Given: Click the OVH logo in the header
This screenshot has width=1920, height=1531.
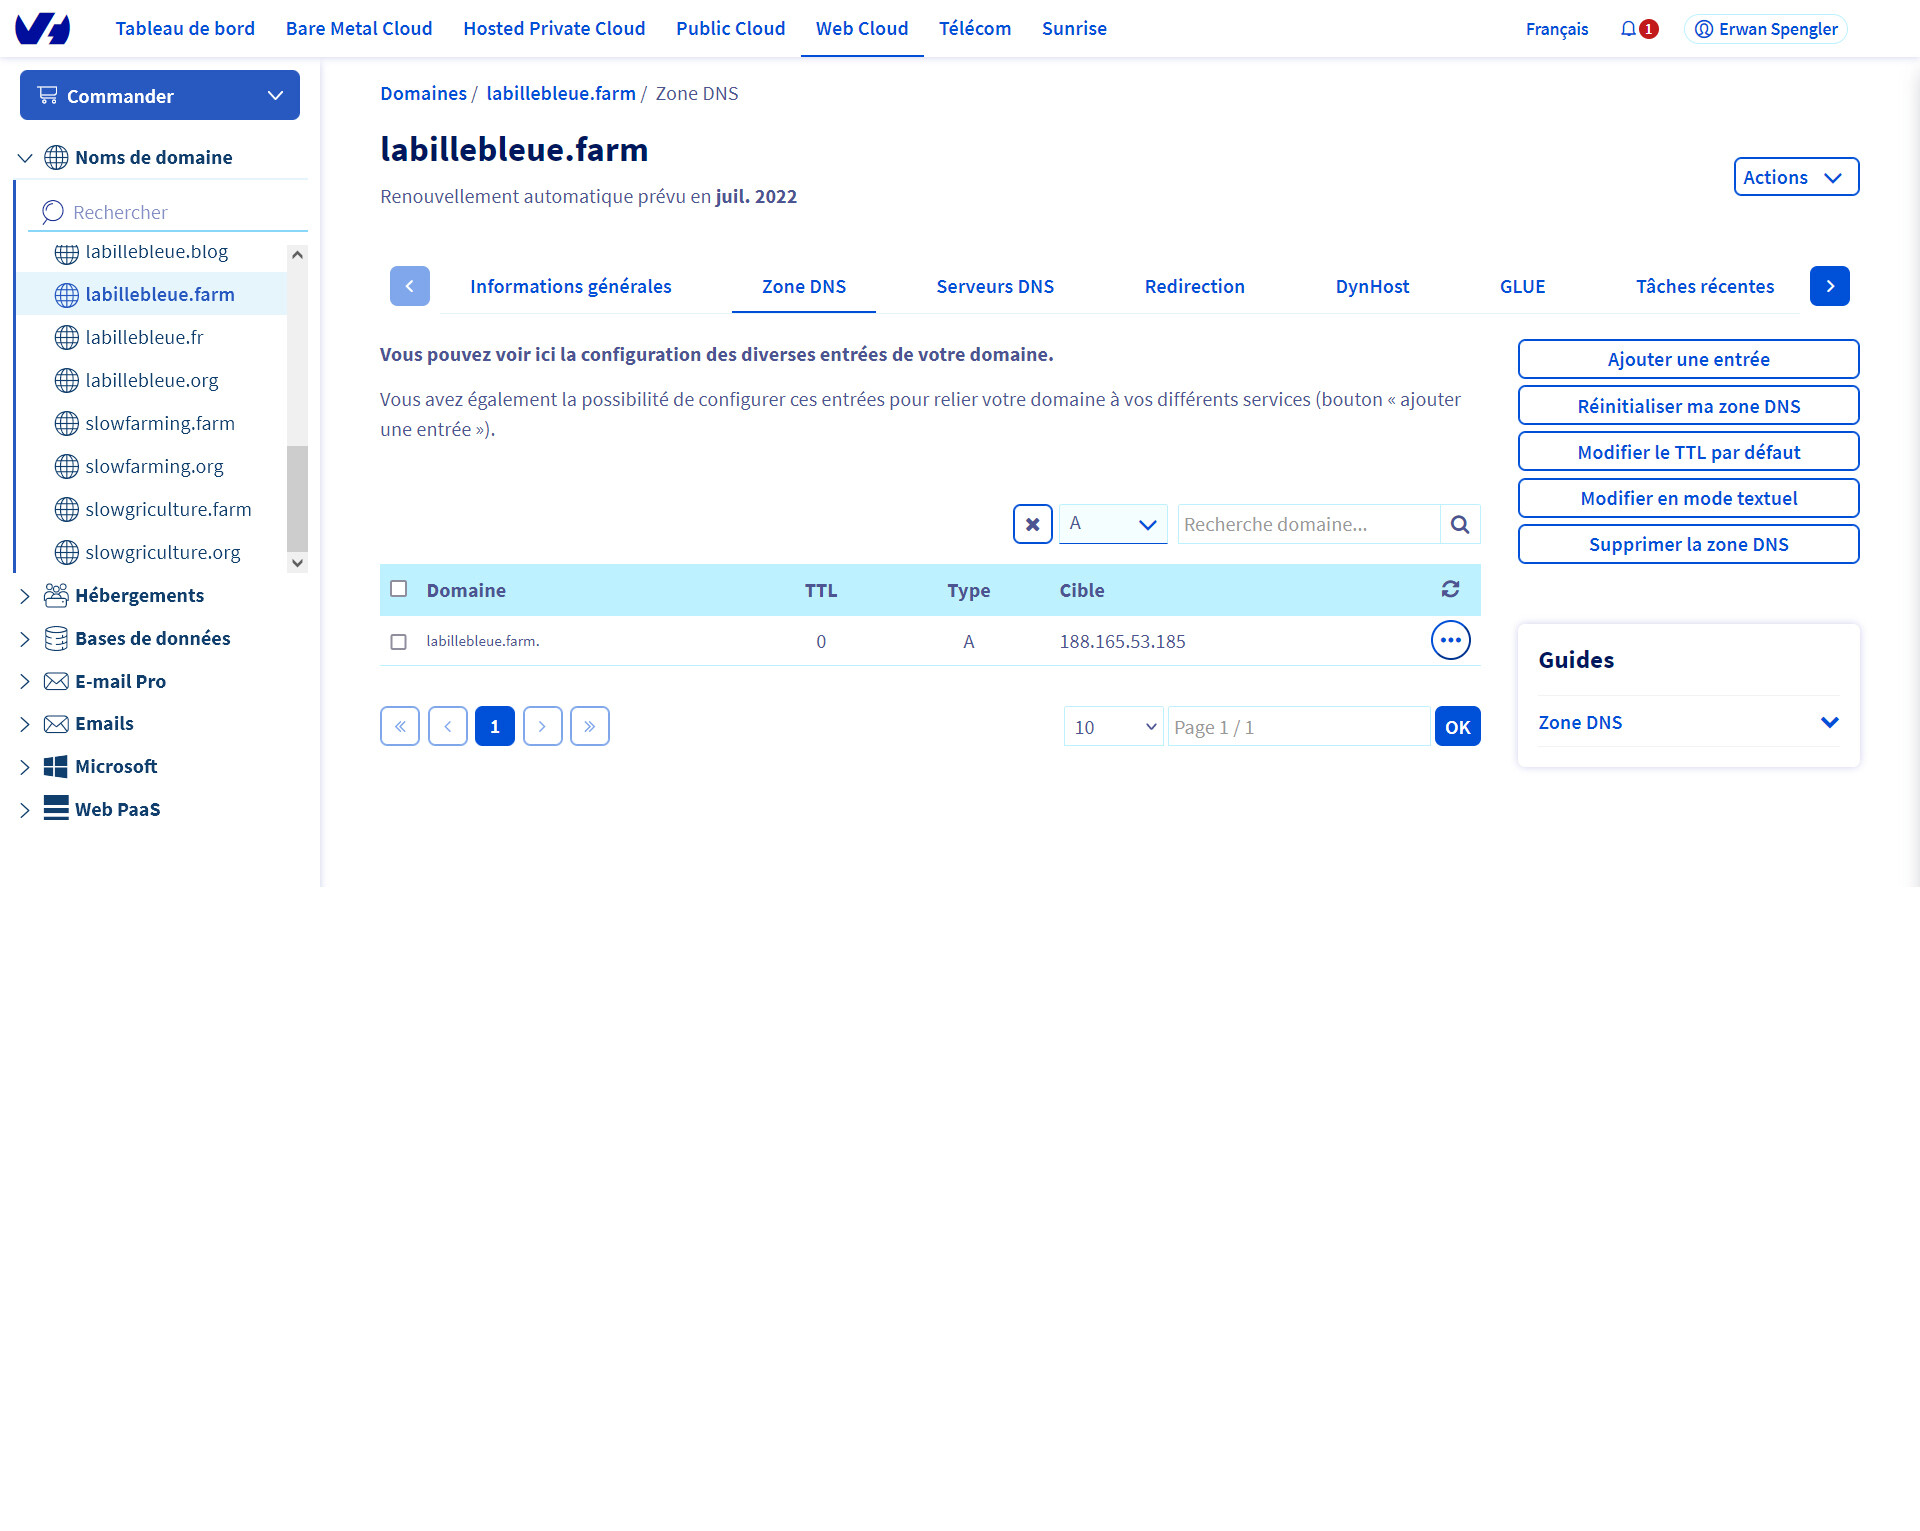Looking at the screenshot, I should tap(43, 28).
